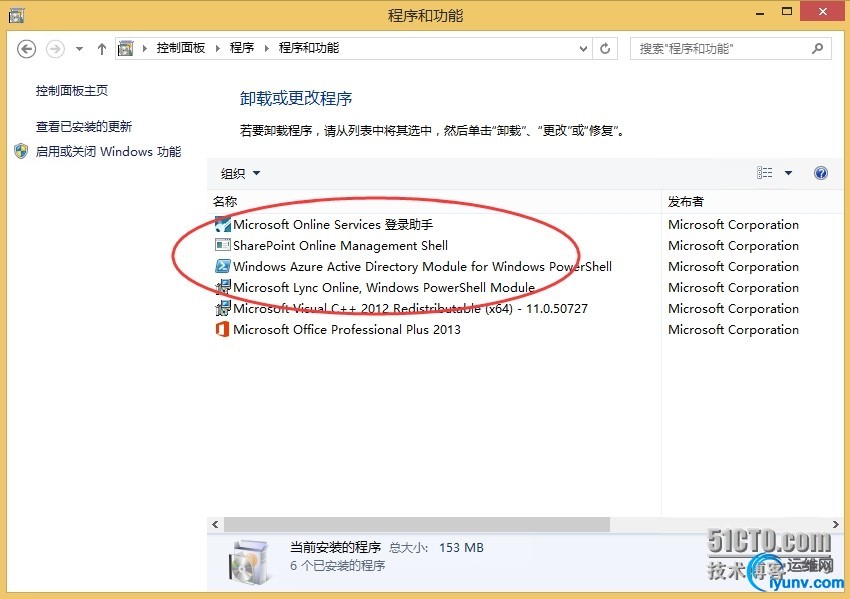Sort by the 发布者 column header
850x599 pixels.
point(686,202)
